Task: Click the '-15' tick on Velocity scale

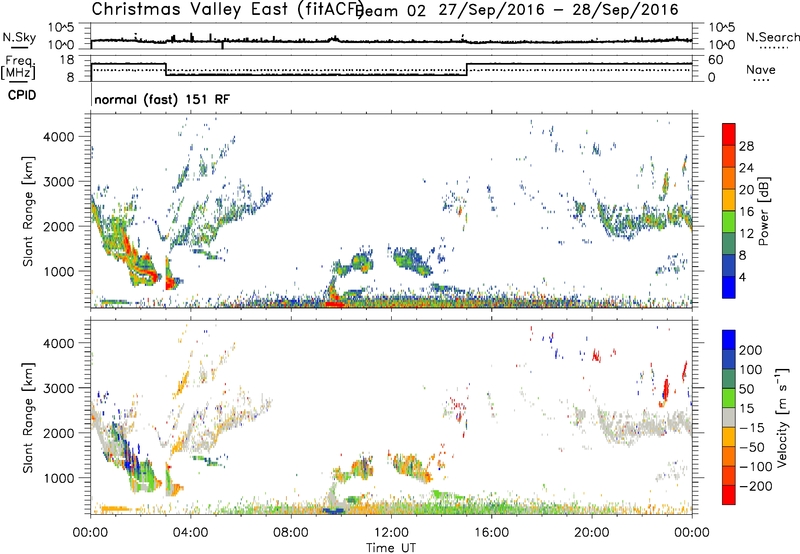Action: [752, 428]
